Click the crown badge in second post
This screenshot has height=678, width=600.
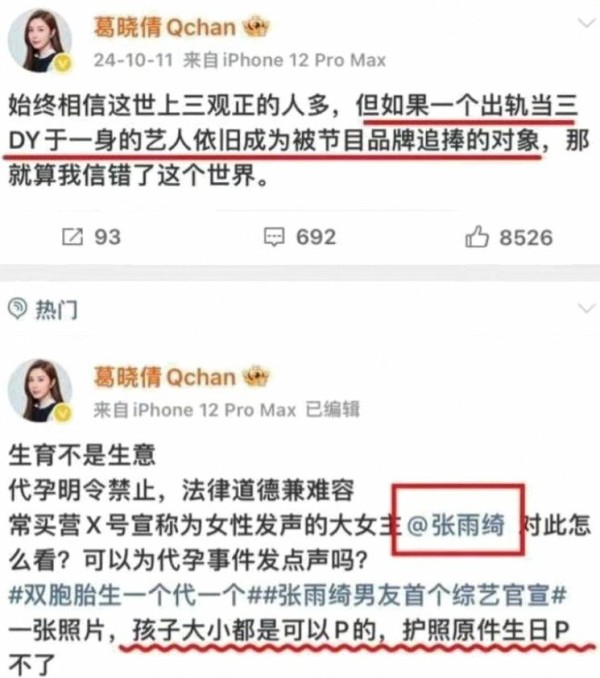[x=256, y=377]
